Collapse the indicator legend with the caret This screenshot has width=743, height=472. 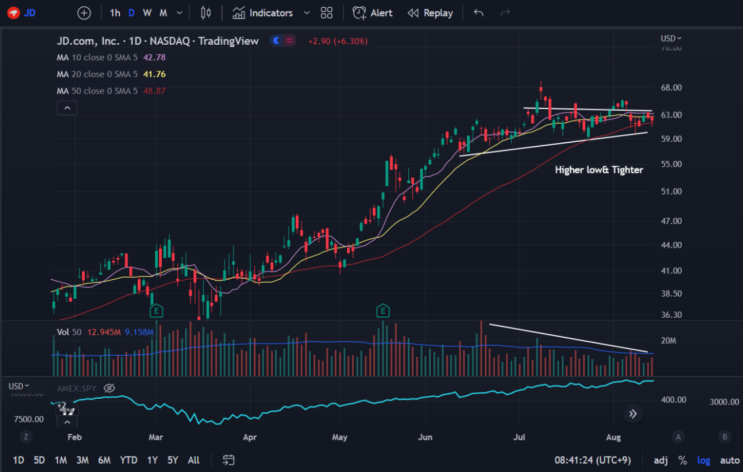[67, 108]
